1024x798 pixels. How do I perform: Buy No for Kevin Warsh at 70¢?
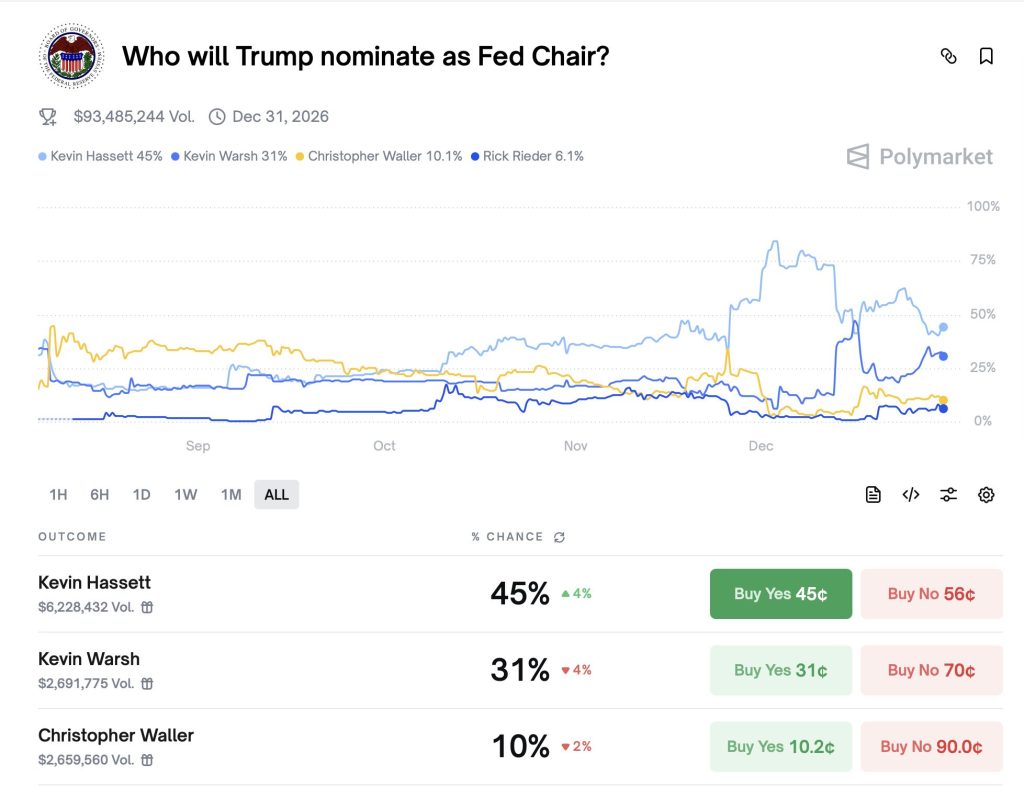931,670
